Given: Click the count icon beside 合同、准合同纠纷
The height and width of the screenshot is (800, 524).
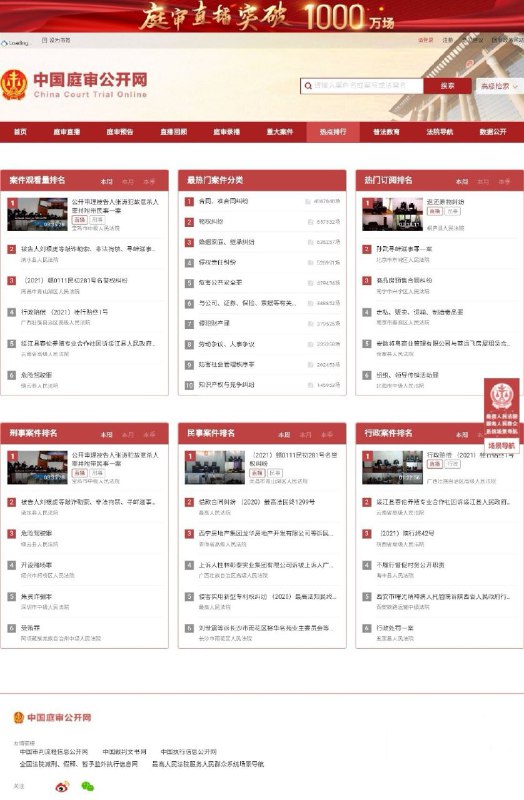Looking at the screenshot, I should (x=308, y=202).
